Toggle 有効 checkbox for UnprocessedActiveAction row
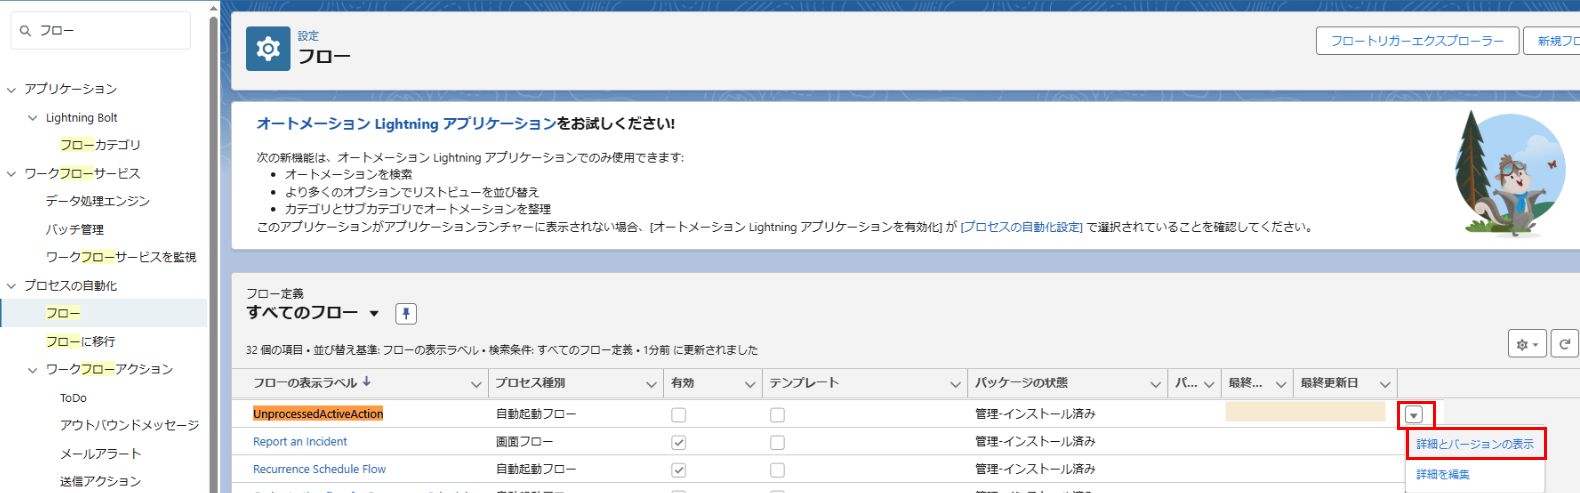Viewport: 1580px width, 493px height. 679,415
